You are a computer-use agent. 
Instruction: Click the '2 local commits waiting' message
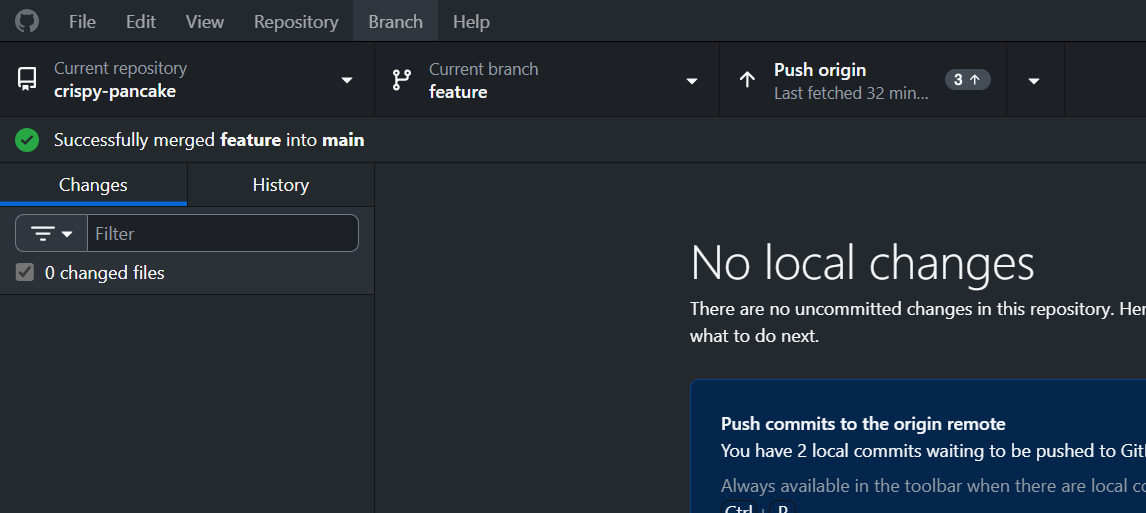click(933, 451)
